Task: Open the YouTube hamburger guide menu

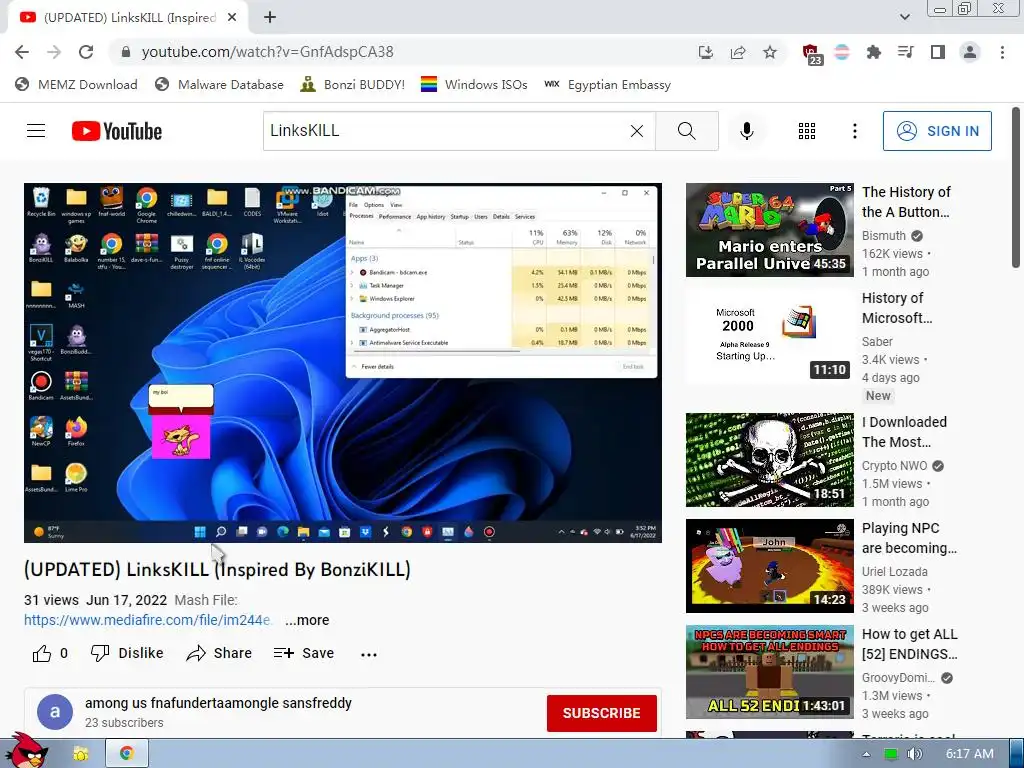Action: point(36,131)
